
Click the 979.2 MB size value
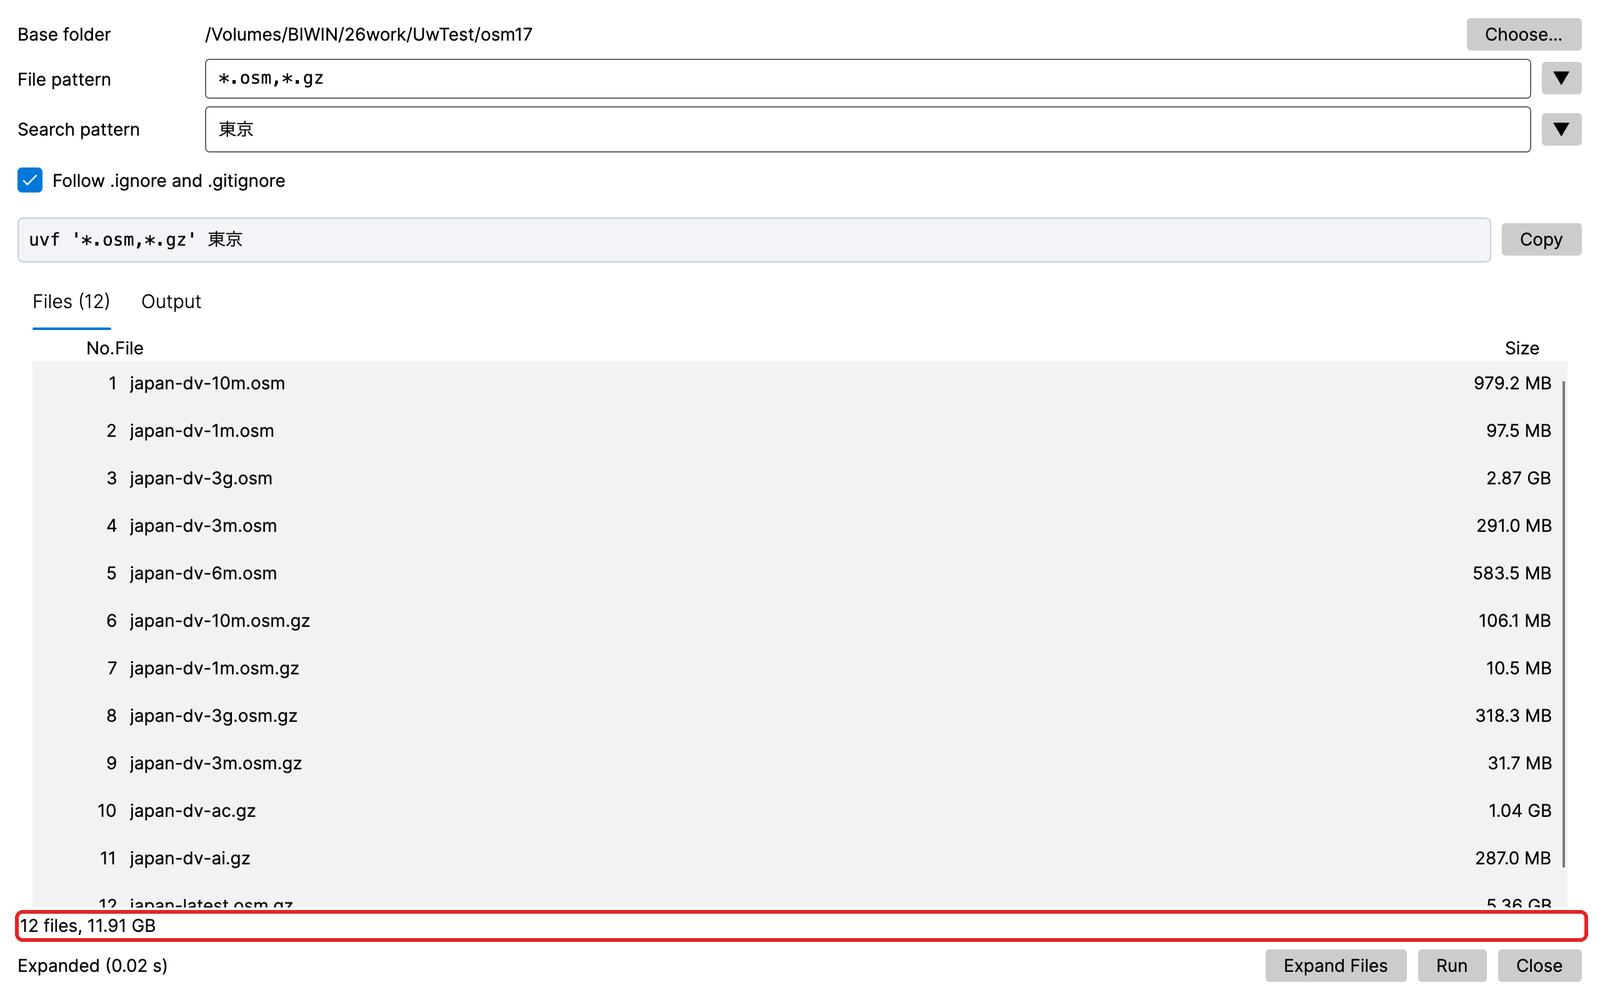[1512, 383]
